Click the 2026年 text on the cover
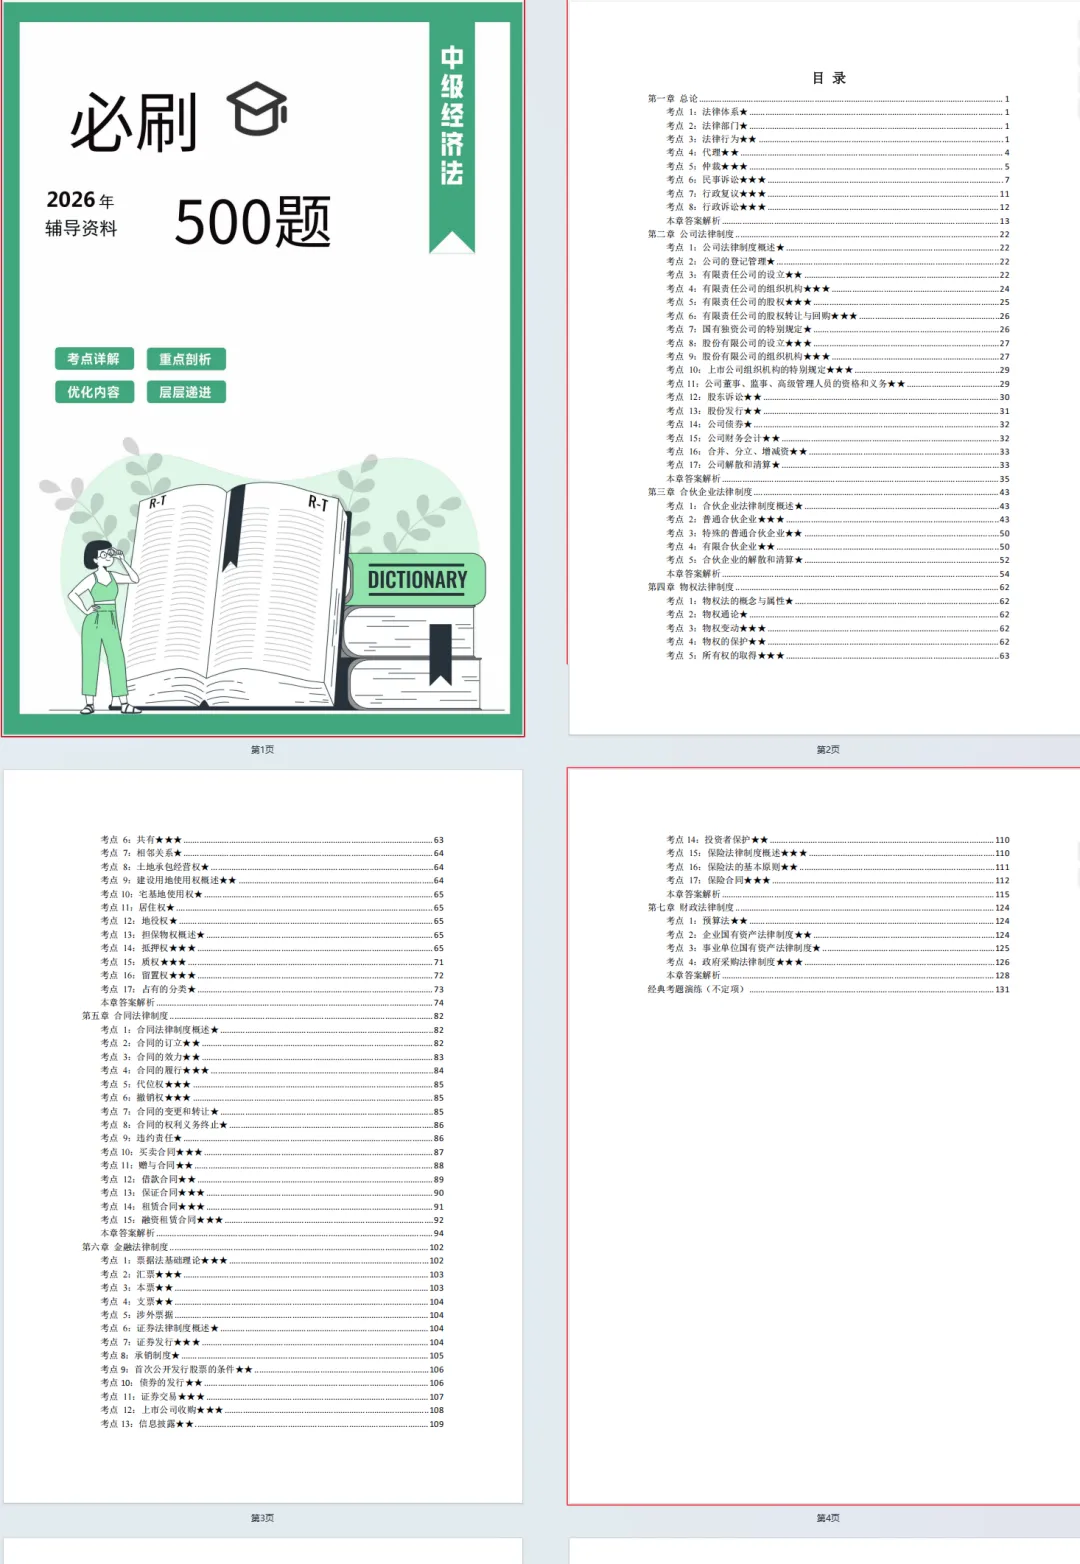The width and height of the screenshot is (1080, 1564). (80, 200)
